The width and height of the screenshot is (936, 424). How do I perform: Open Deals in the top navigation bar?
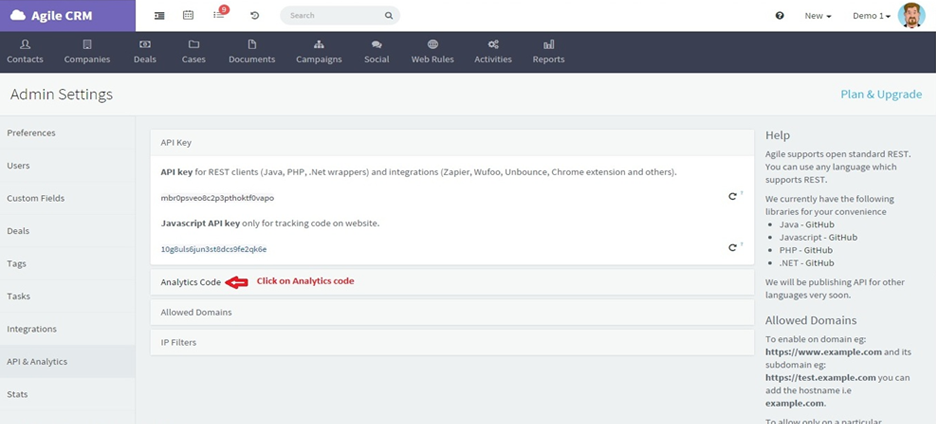145,52
